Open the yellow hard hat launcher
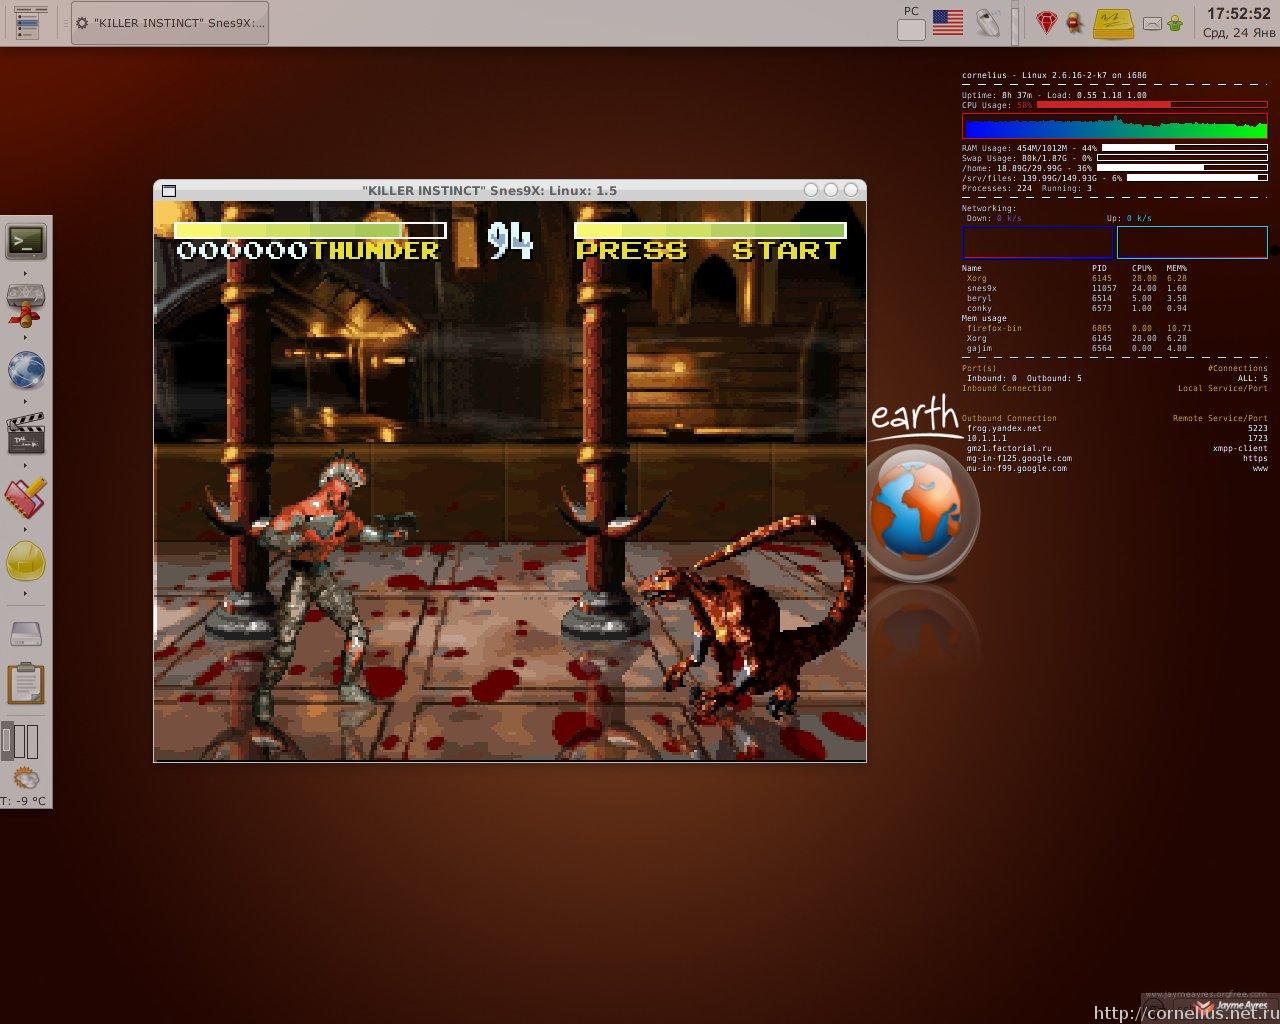This screenshot has height=1024, width=1280. [x=26, y=561]
